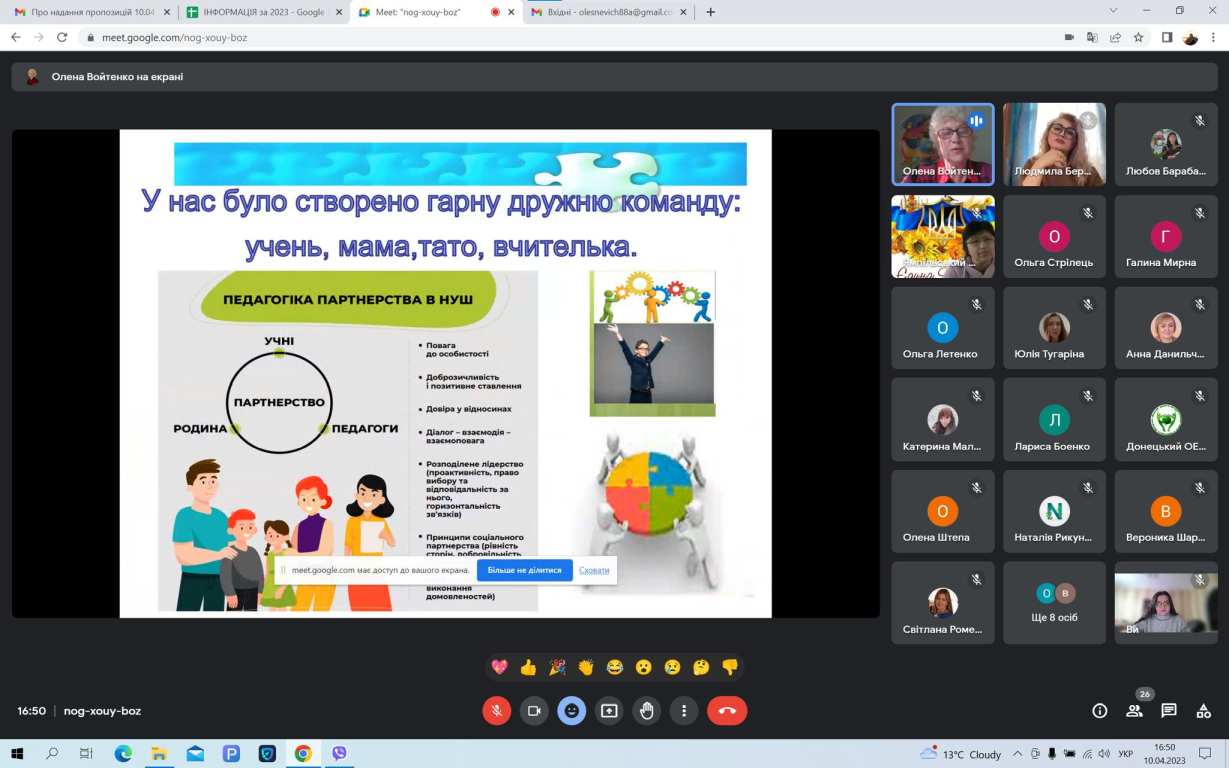Open meeting details info icon
The width and height of the screenshot is (1229, 768).
pyautogui.click(x=1100, y=711)
